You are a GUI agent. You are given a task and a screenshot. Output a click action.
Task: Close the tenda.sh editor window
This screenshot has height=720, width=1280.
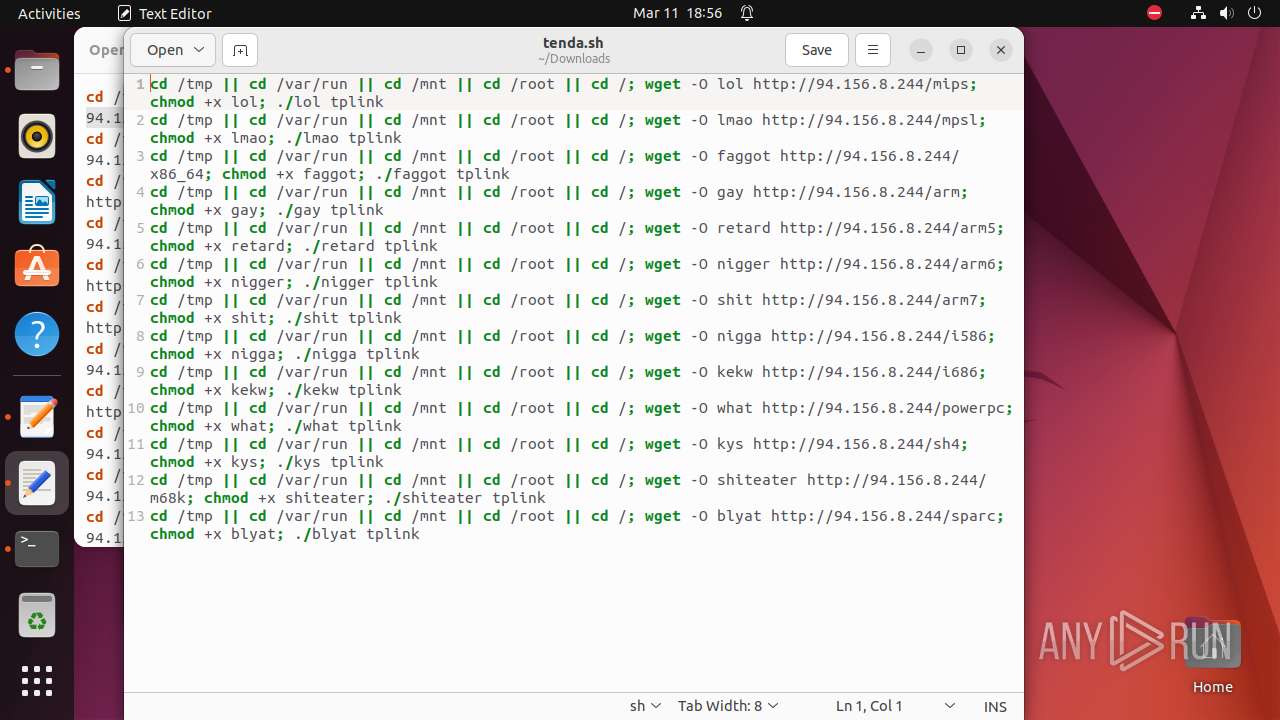(x=1000, y=50)
